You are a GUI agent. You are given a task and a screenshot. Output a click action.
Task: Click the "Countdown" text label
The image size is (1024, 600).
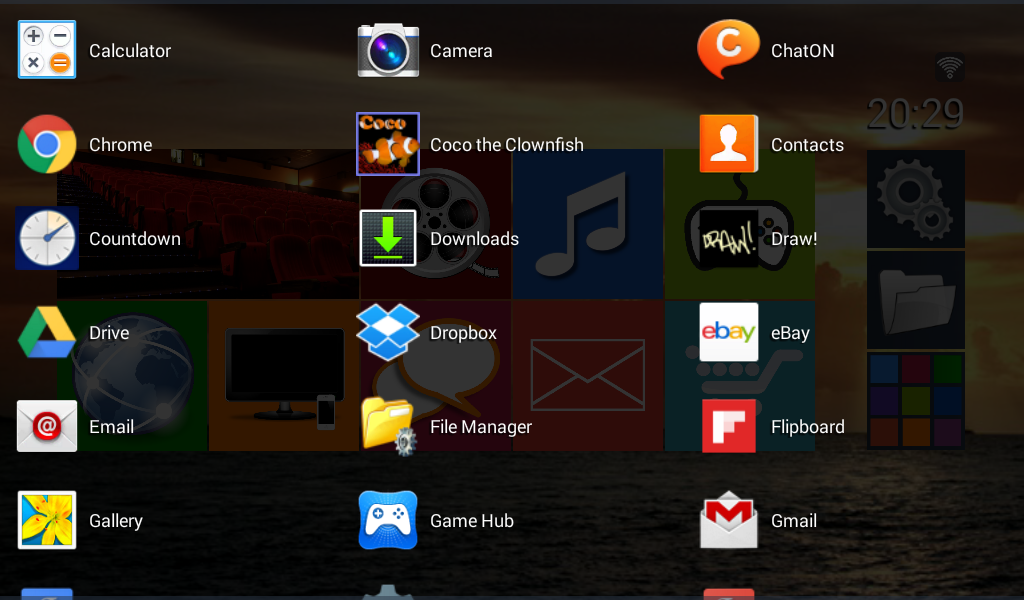pos(135,239)
